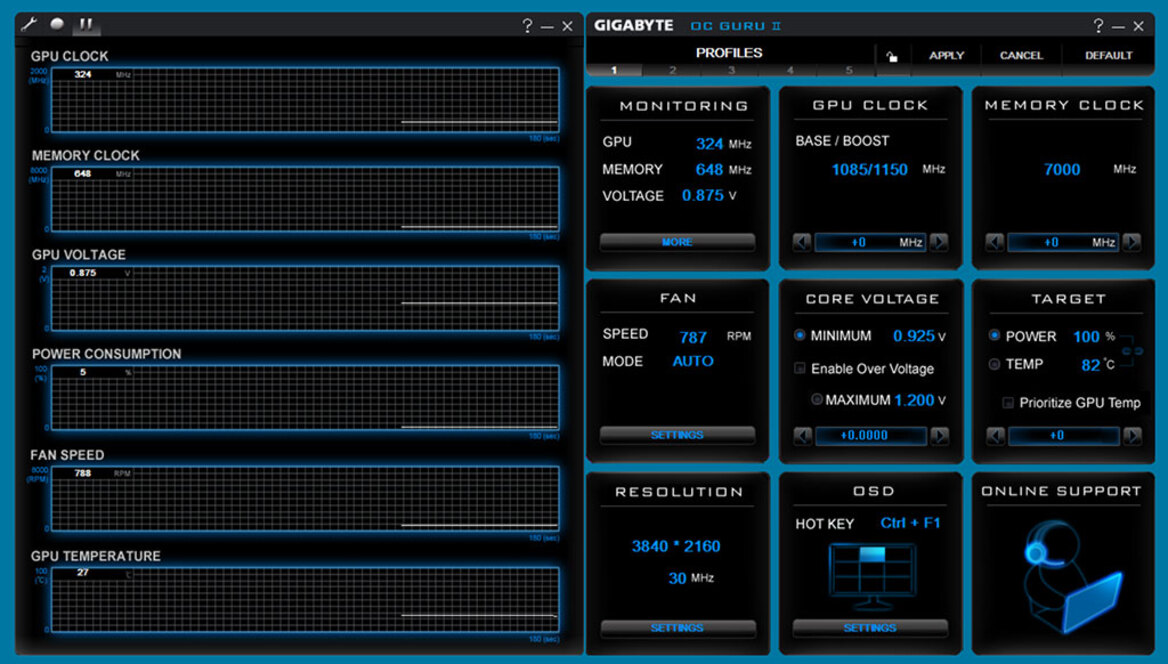Viewport: 1168px width, 664px height.
Task: Switch to profile 4 tab
Action: (790, 70)
